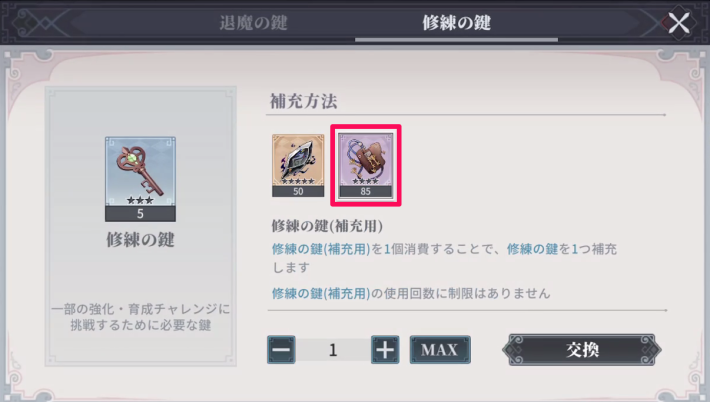Click the key description text about チャレンジ
This screenshot has width=710, height=402.
point(140,317)
